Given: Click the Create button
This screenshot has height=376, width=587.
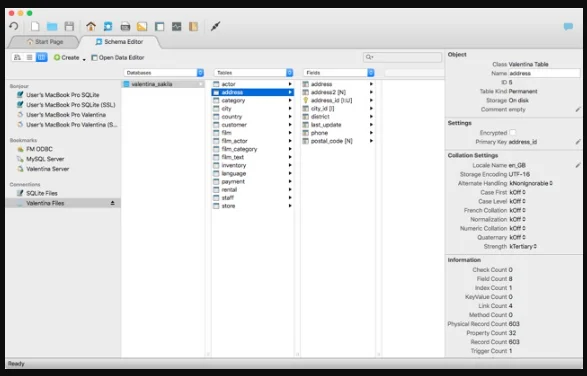Looking at the screenshot, I should coord(67,57).
